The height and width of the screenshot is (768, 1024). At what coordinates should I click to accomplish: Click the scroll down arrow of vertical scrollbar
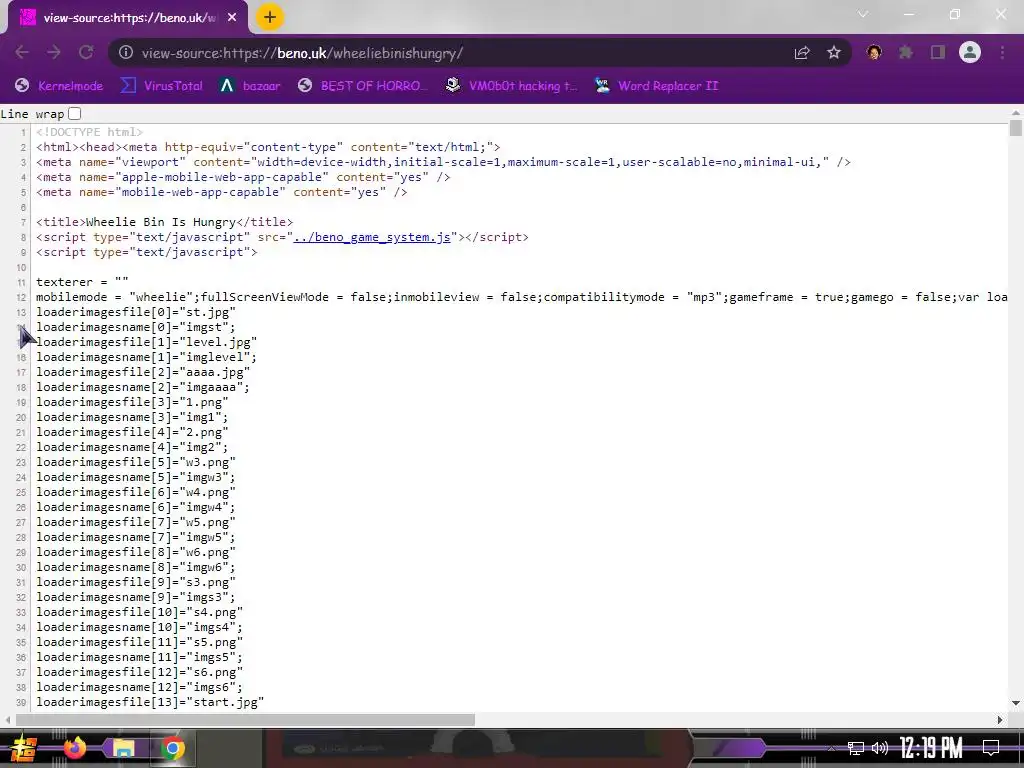1016,703
